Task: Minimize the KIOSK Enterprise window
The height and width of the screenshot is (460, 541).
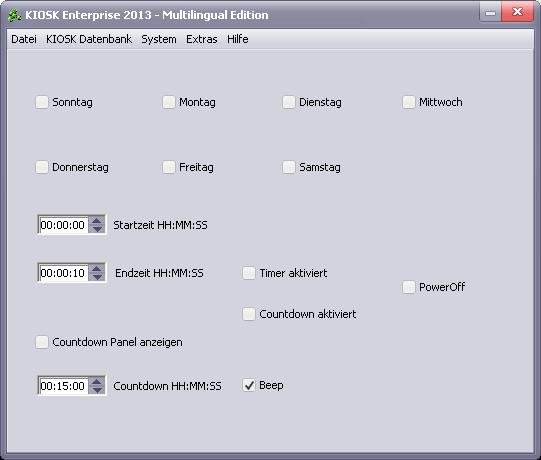Action: coord(490,13)
